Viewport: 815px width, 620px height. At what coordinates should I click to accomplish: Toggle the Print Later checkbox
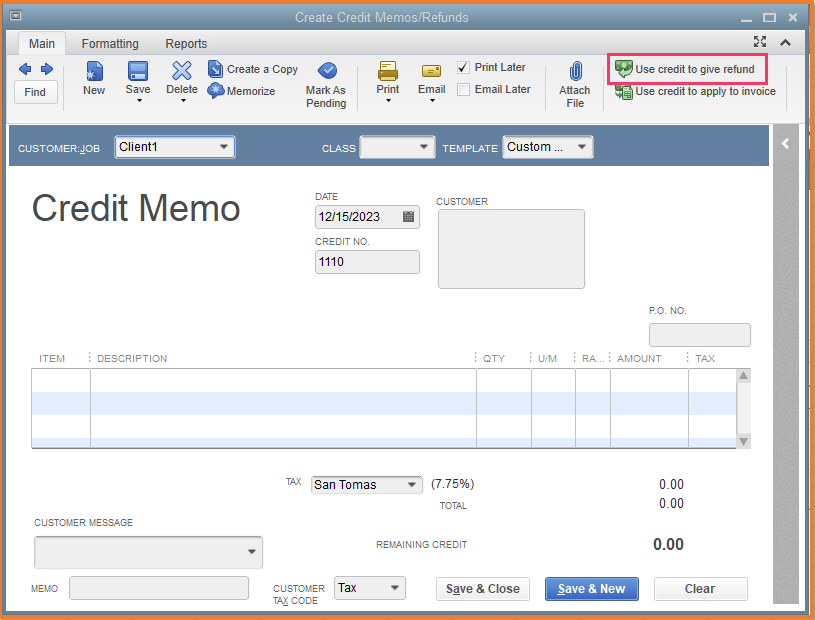463,68
